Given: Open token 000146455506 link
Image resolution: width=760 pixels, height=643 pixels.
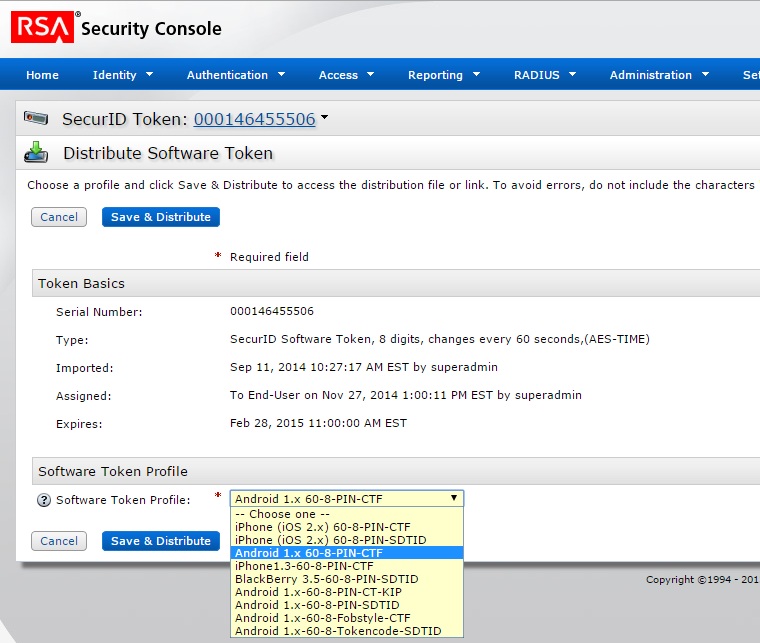Looking at the screenshot, I should [x=254, y=120].
